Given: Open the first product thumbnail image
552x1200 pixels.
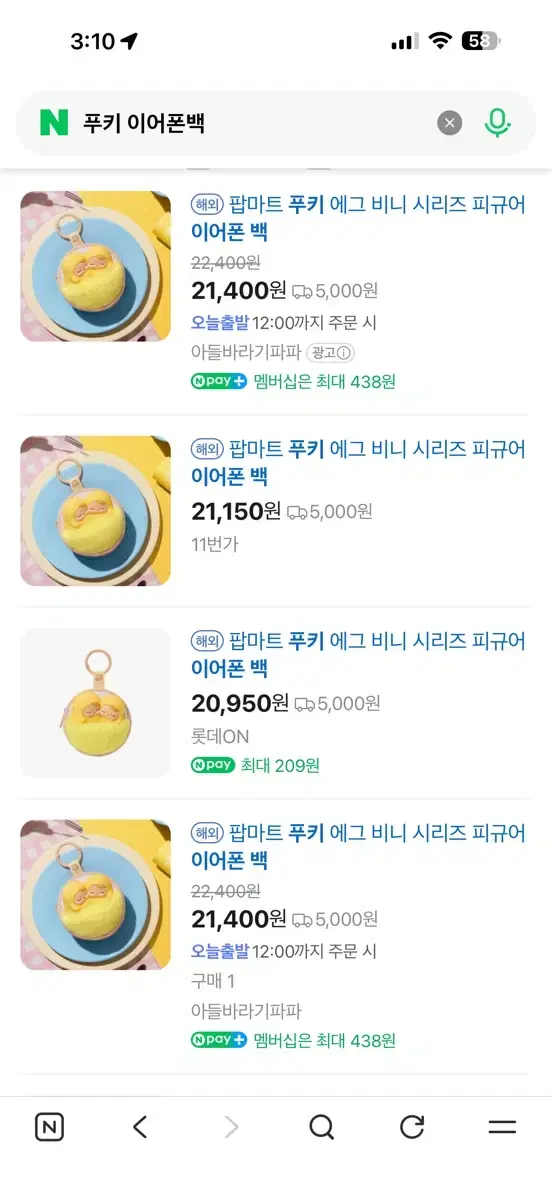Looking at the screenshot, I should click(96, 266).
